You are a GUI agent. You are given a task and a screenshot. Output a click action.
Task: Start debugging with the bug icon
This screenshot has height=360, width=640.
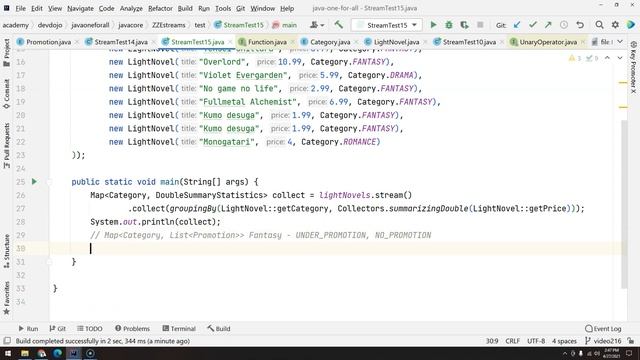point(449,25)
